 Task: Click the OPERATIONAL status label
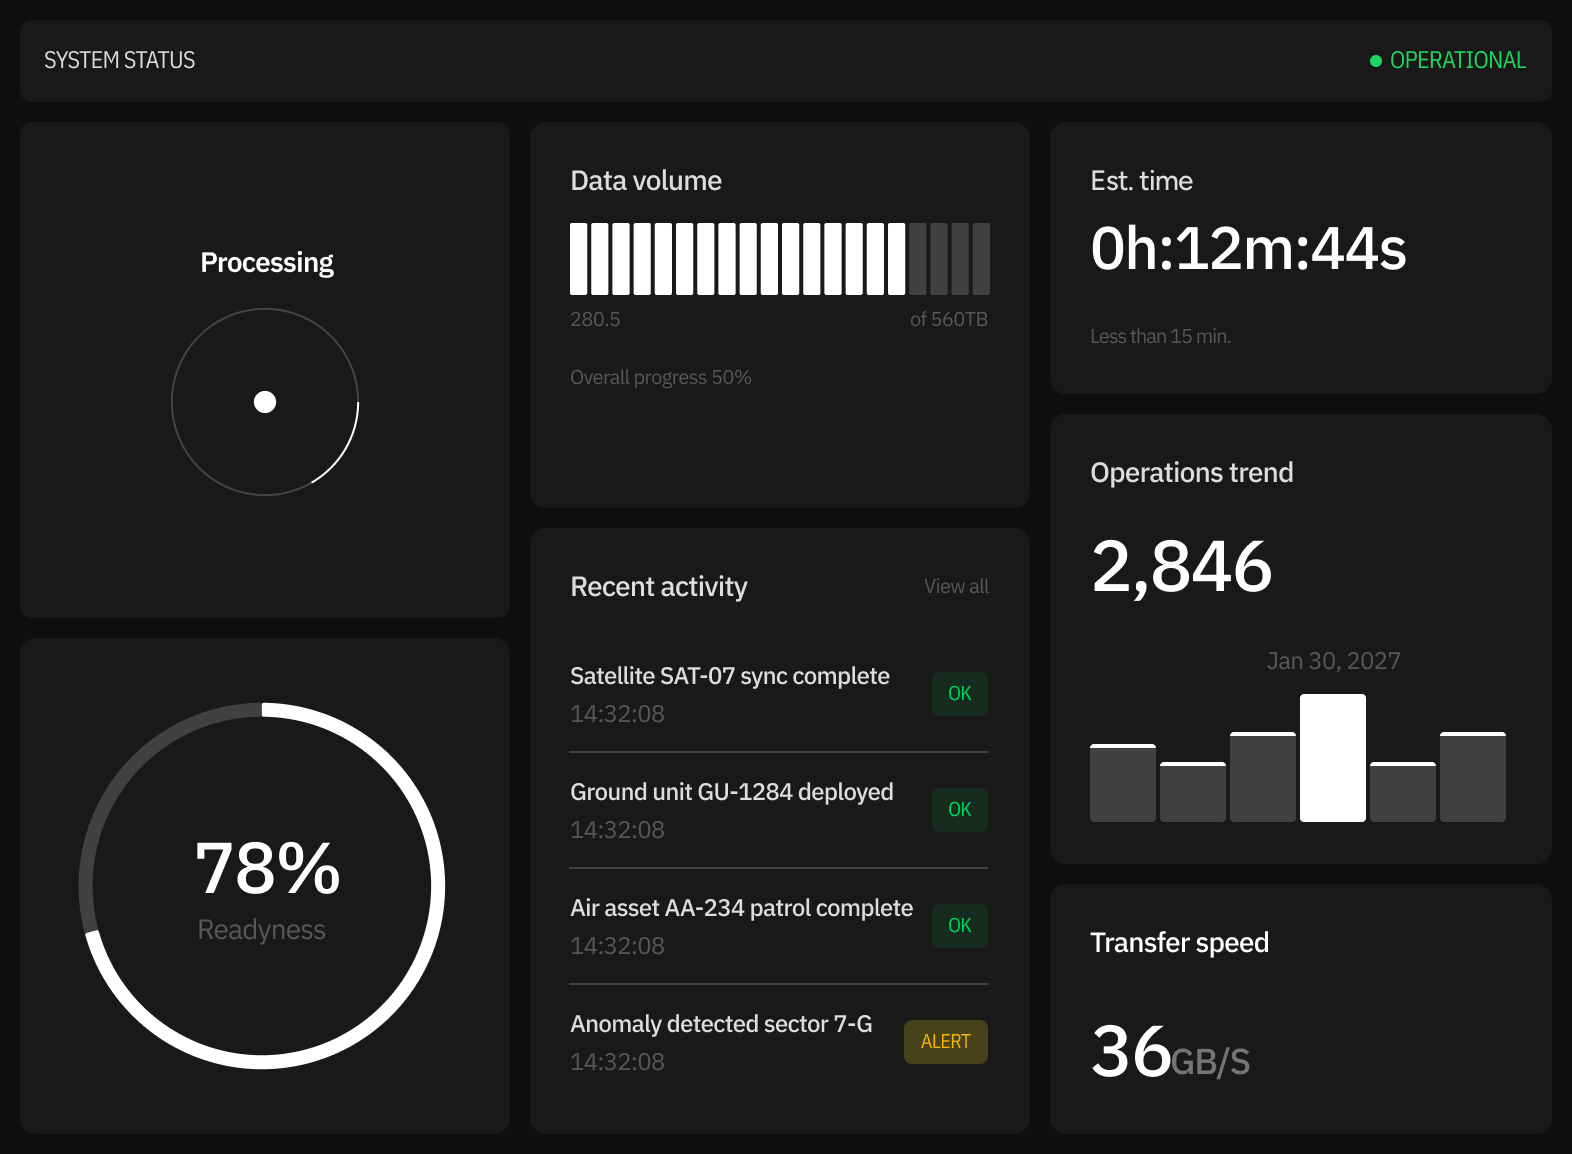(1458, 60)
